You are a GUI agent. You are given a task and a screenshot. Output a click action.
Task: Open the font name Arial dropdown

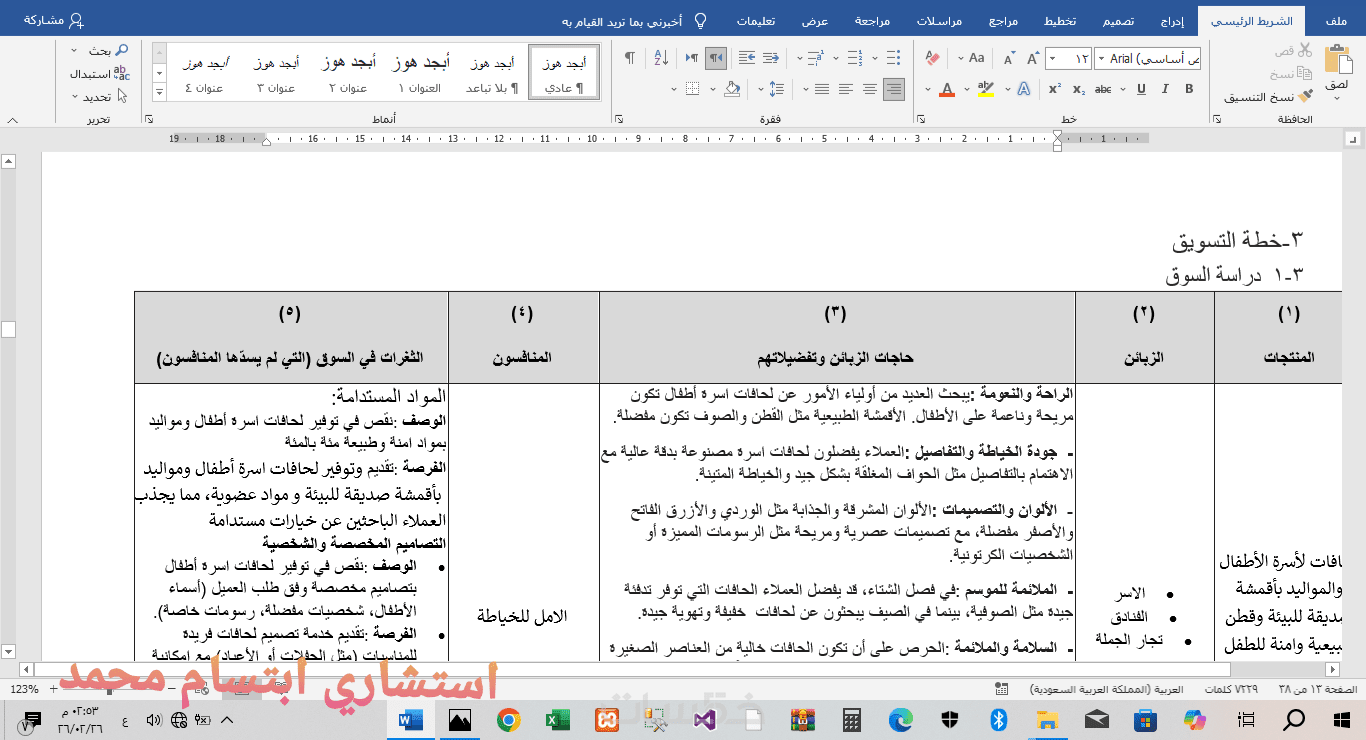tap(1101, 59)
